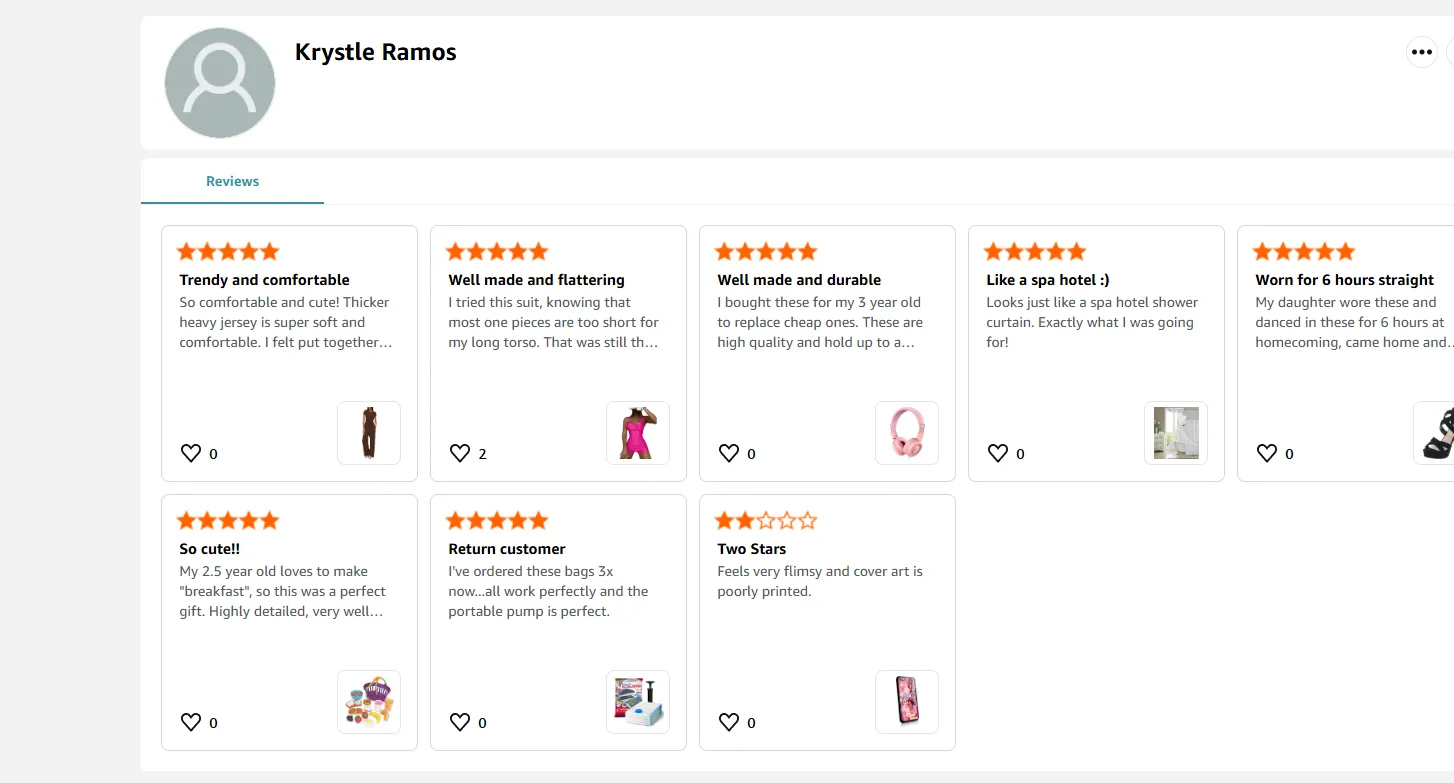Toggle heart on "Well made and flattering" review
The image size is (1454, 783).
pos(460,453)
